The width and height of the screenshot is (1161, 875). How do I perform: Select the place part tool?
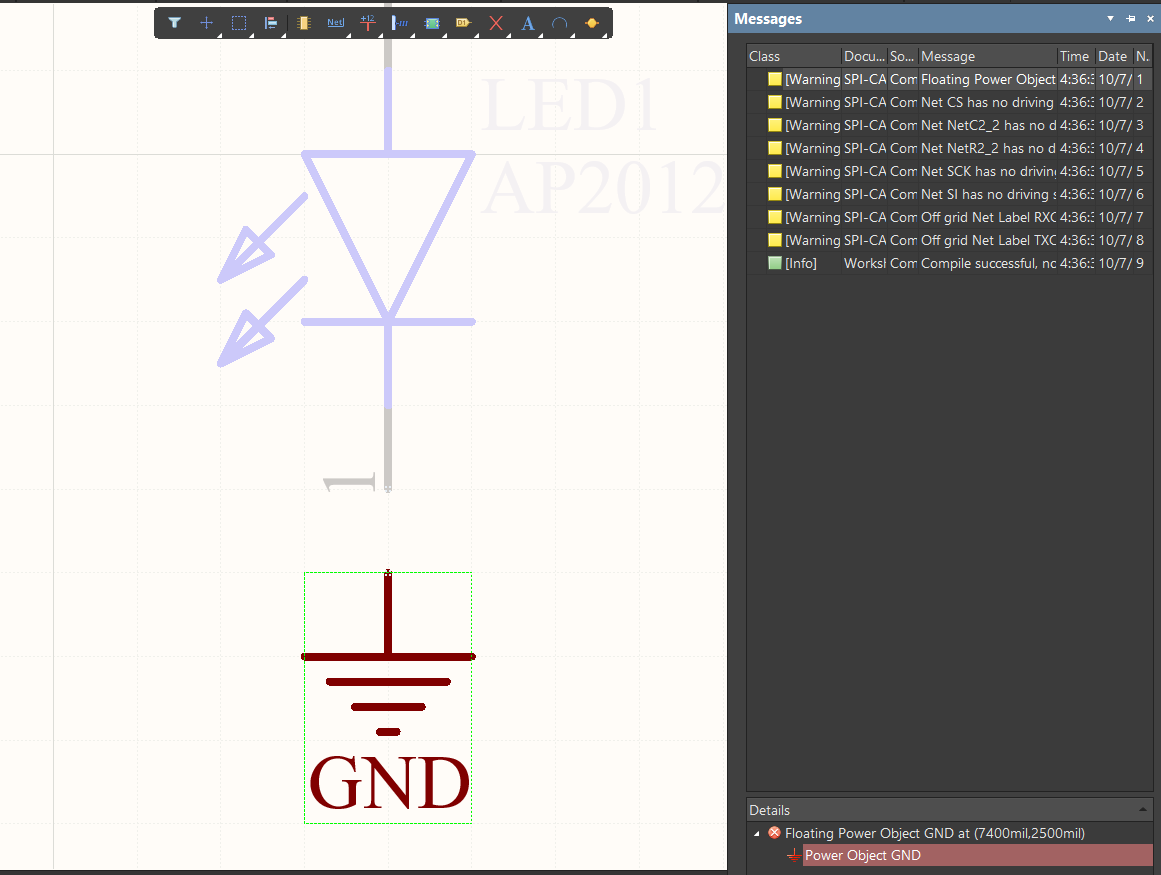coord(303,23)
